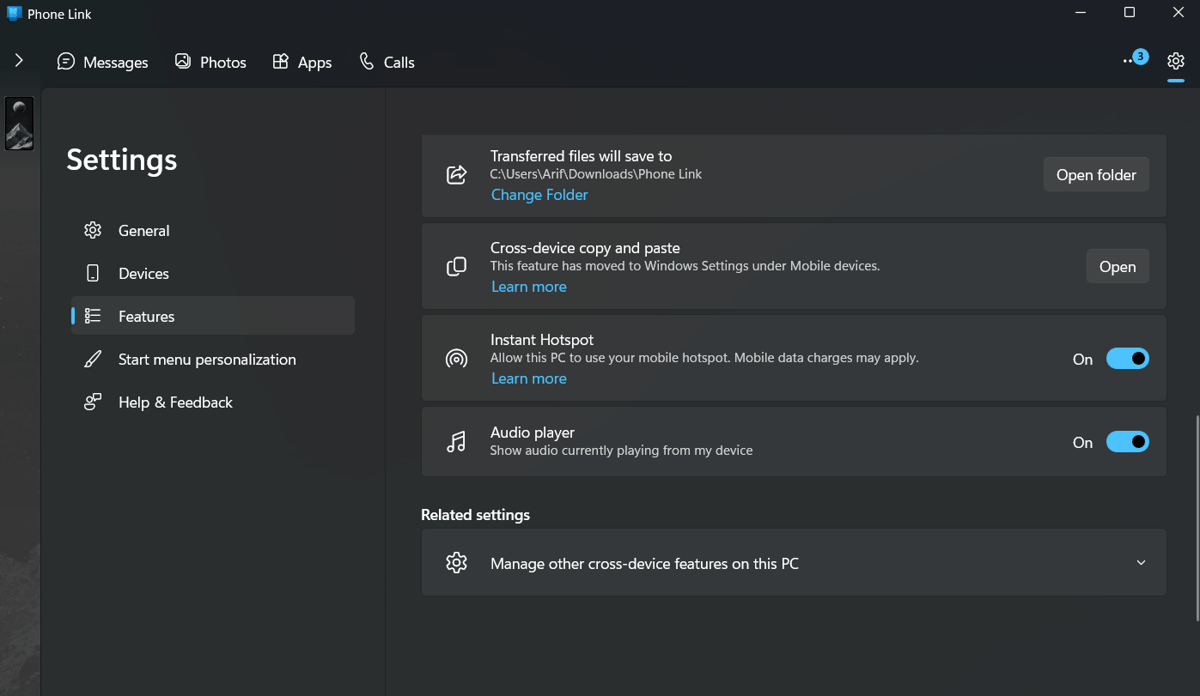Open the Calls tab

click(387, 62)
